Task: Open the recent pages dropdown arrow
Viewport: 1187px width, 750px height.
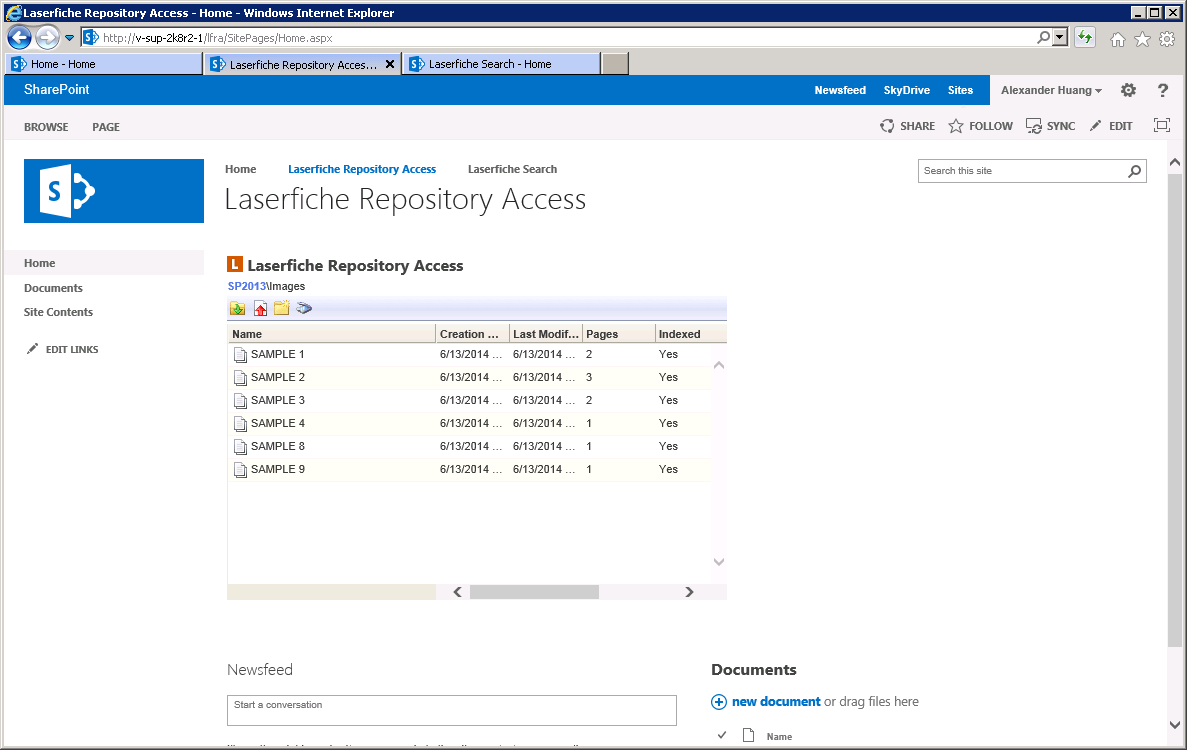Action: pyautogui.click(x=69, y=38)
